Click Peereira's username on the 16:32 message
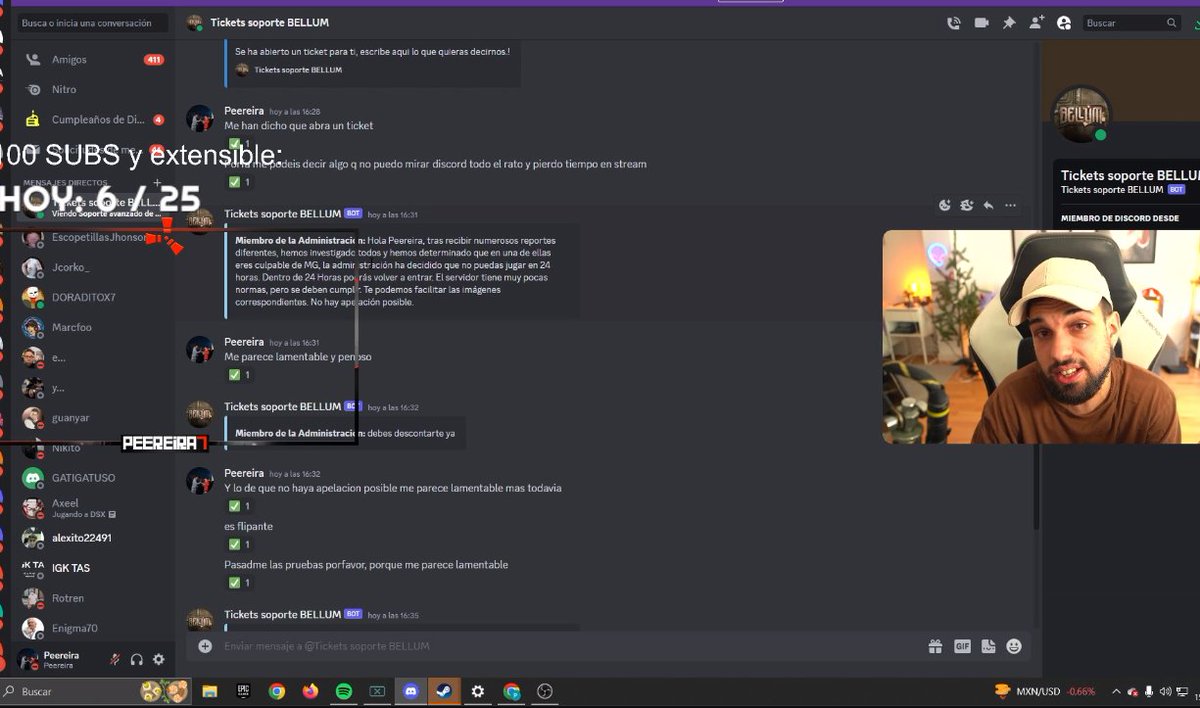This screenshot has width=1200, height=708. point(243,472)
